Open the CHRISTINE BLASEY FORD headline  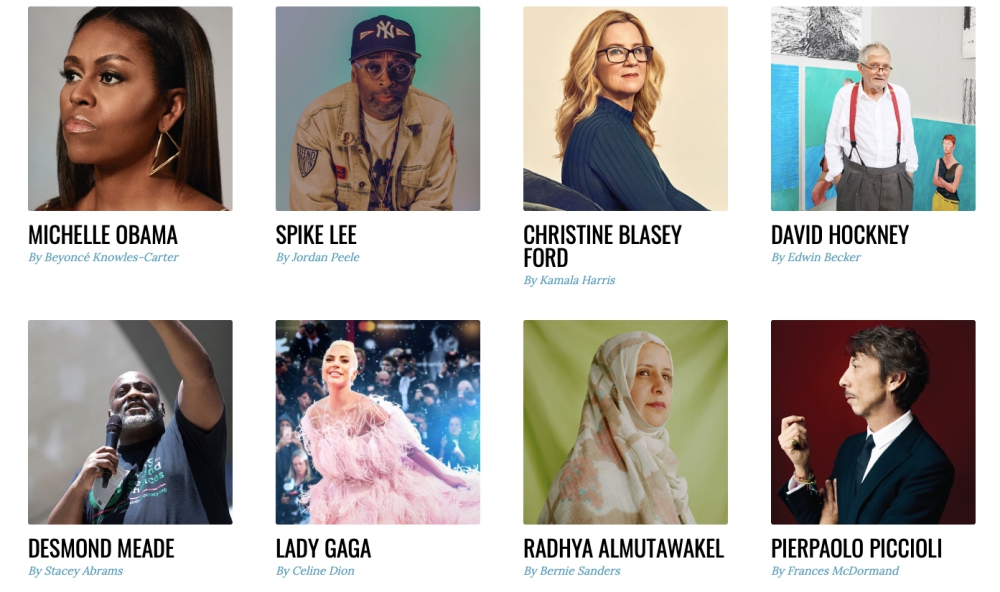[603, 246]
